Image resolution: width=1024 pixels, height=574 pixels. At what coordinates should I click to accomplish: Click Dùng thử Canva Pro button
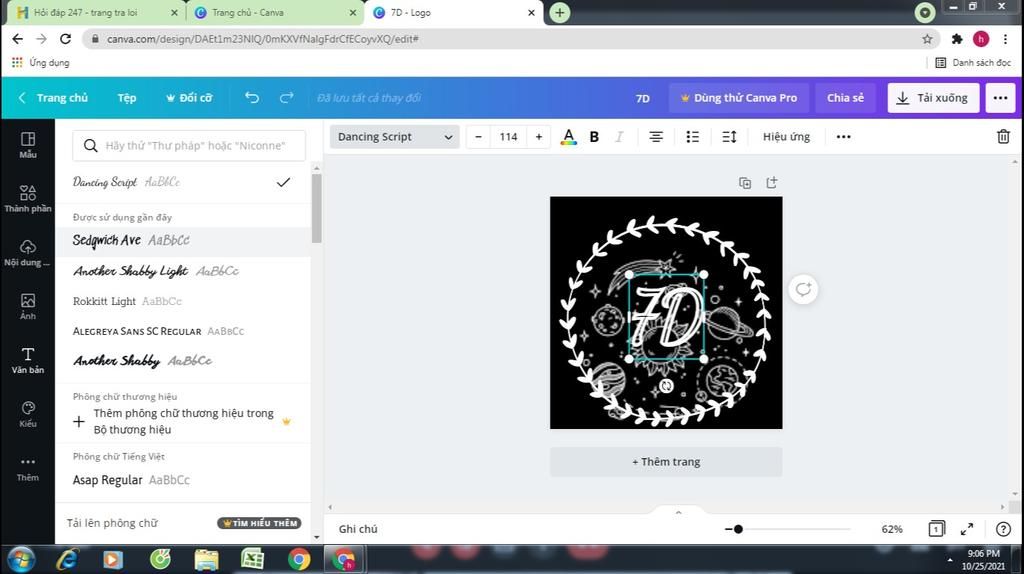click(739, 98)
